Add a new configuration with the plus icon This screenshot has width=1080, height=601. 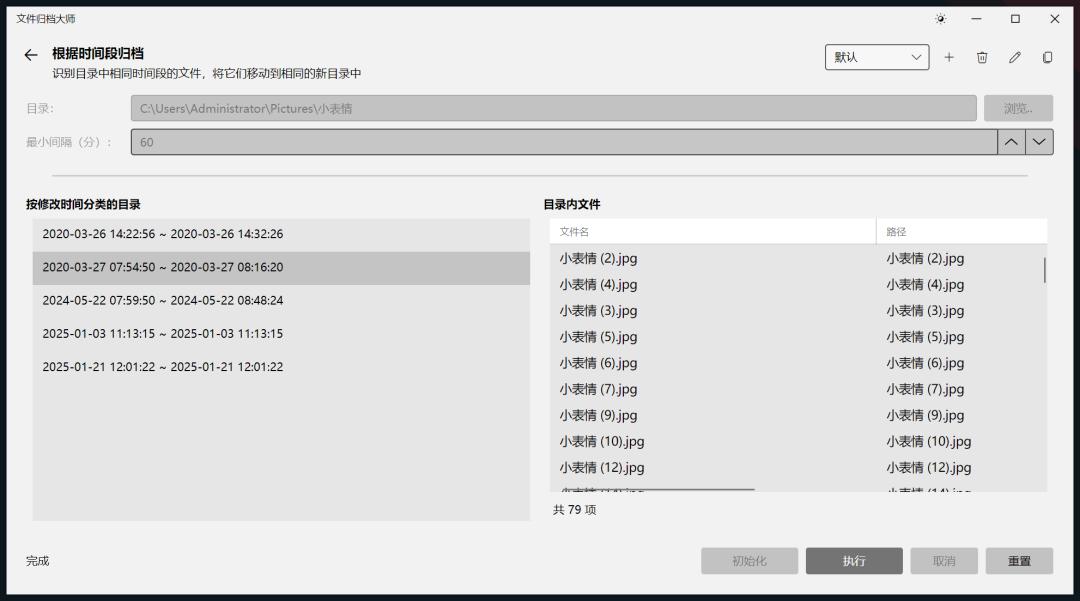pos(949,57)
